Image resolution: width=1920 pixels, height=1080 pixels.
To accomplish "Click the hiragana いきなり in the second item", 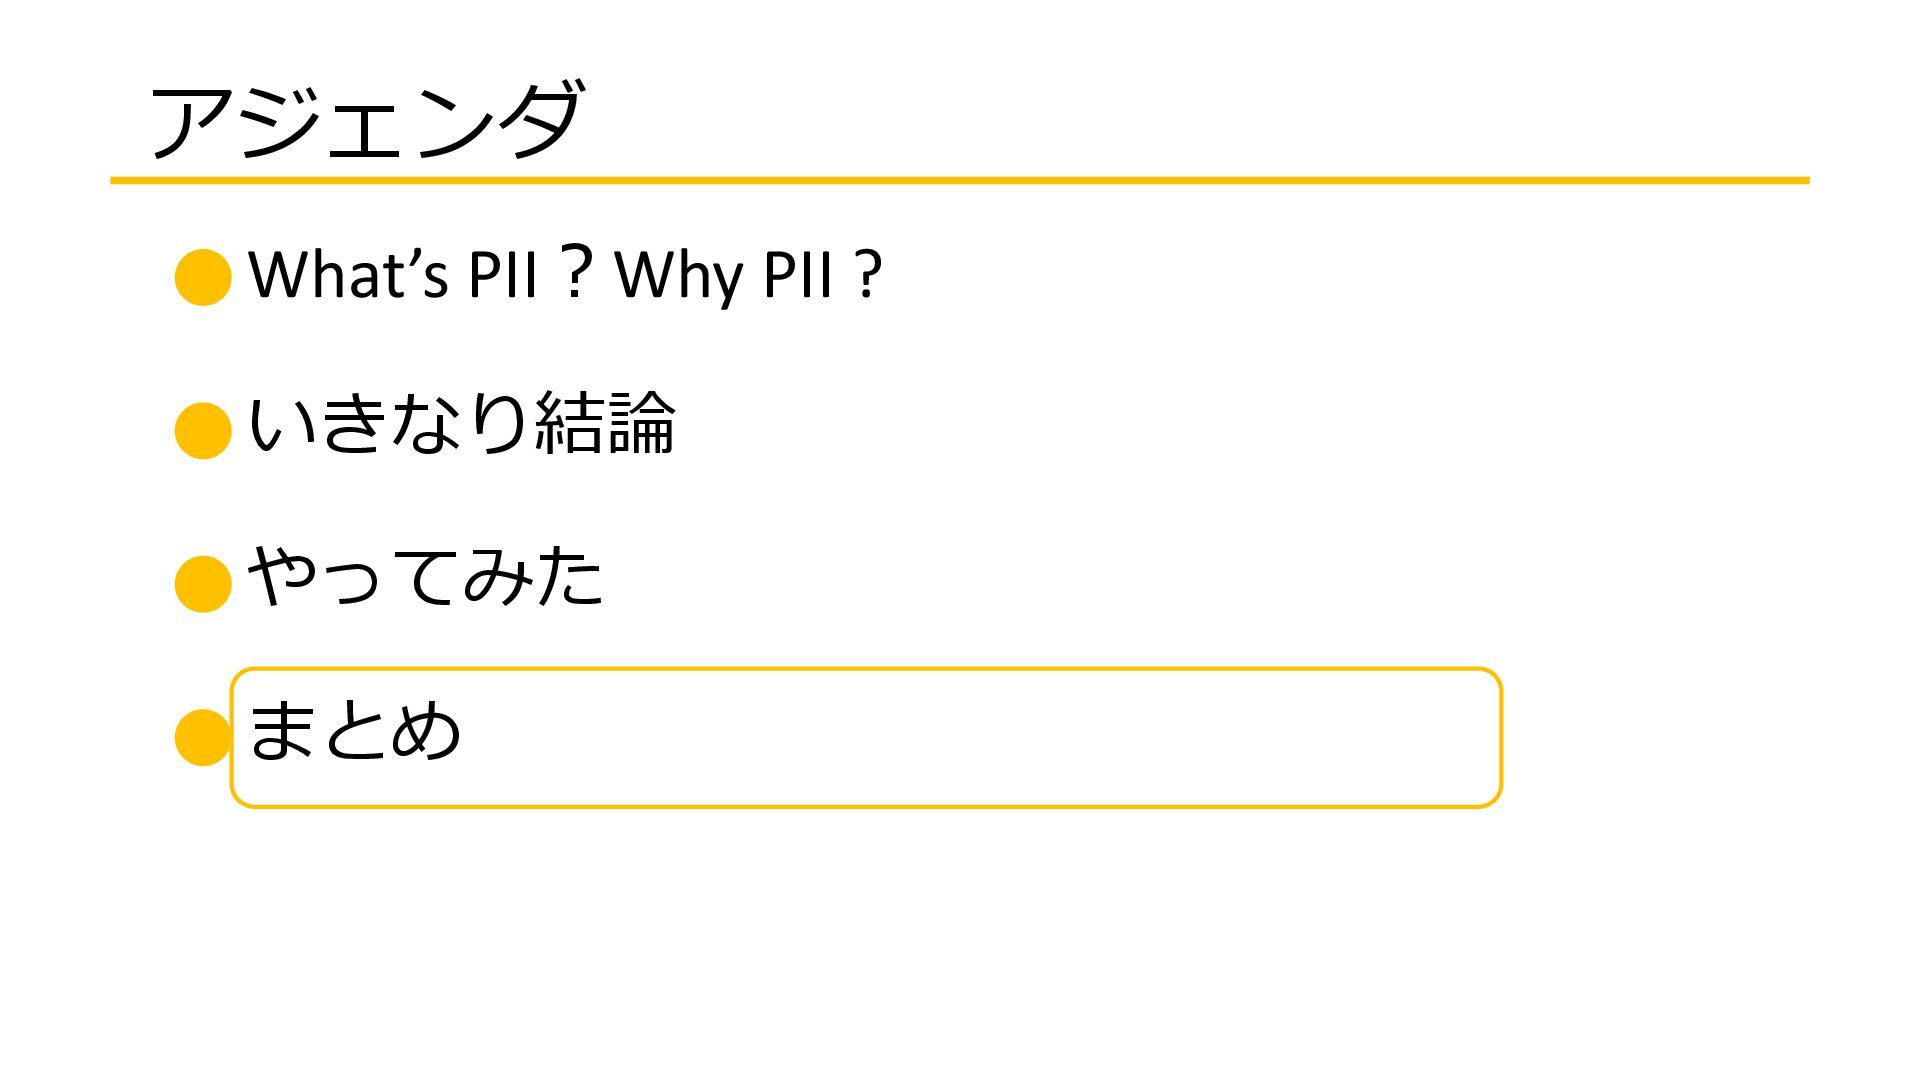I will tap(388, 424).
